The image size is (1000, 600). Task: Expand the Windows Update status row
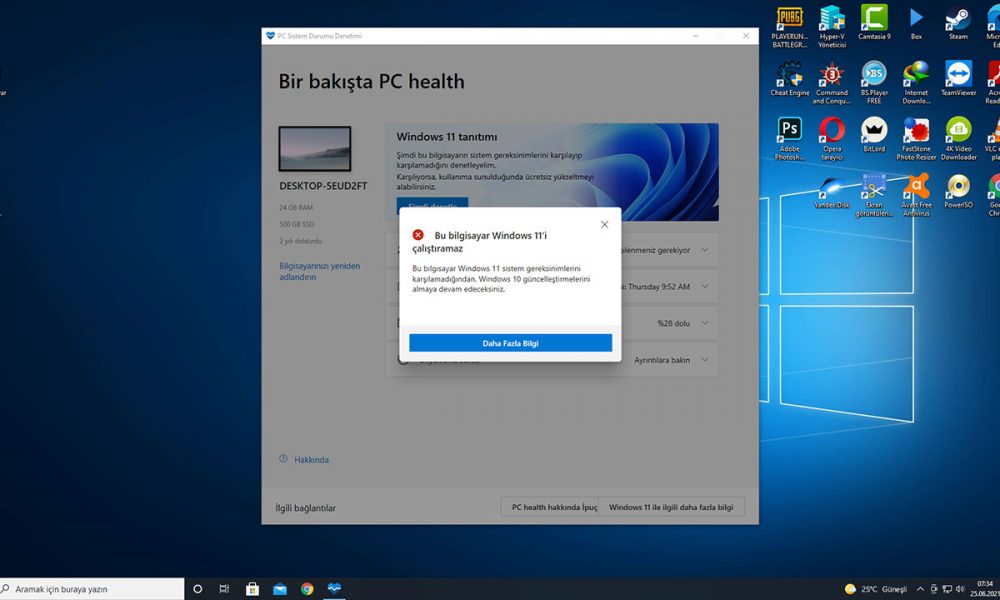[703, 250]
